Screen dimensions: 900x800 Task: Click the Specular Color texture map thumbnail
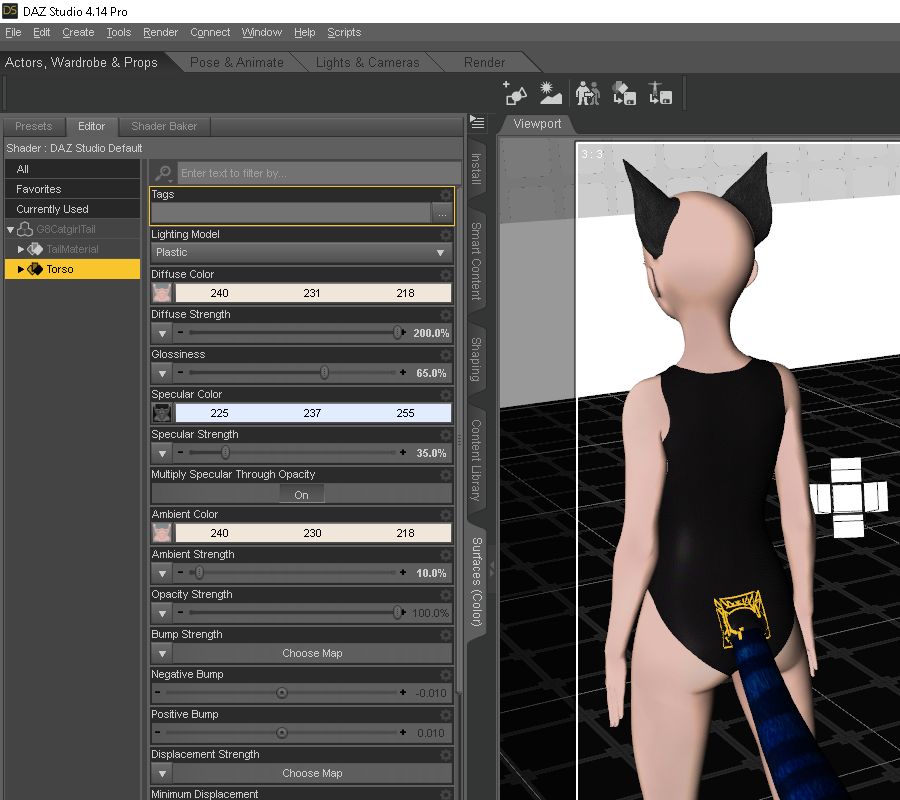coord(162,413)
